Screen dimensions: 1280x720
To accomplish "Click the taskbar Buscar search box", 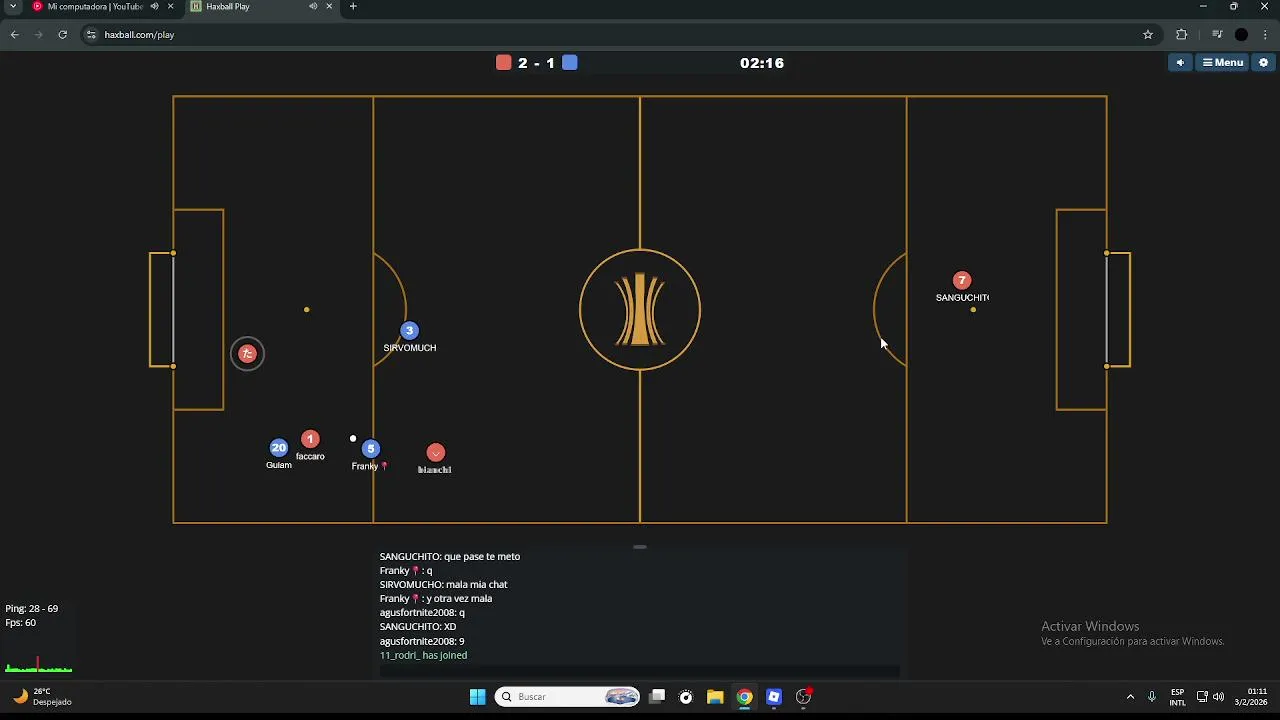I will point(569,697).
